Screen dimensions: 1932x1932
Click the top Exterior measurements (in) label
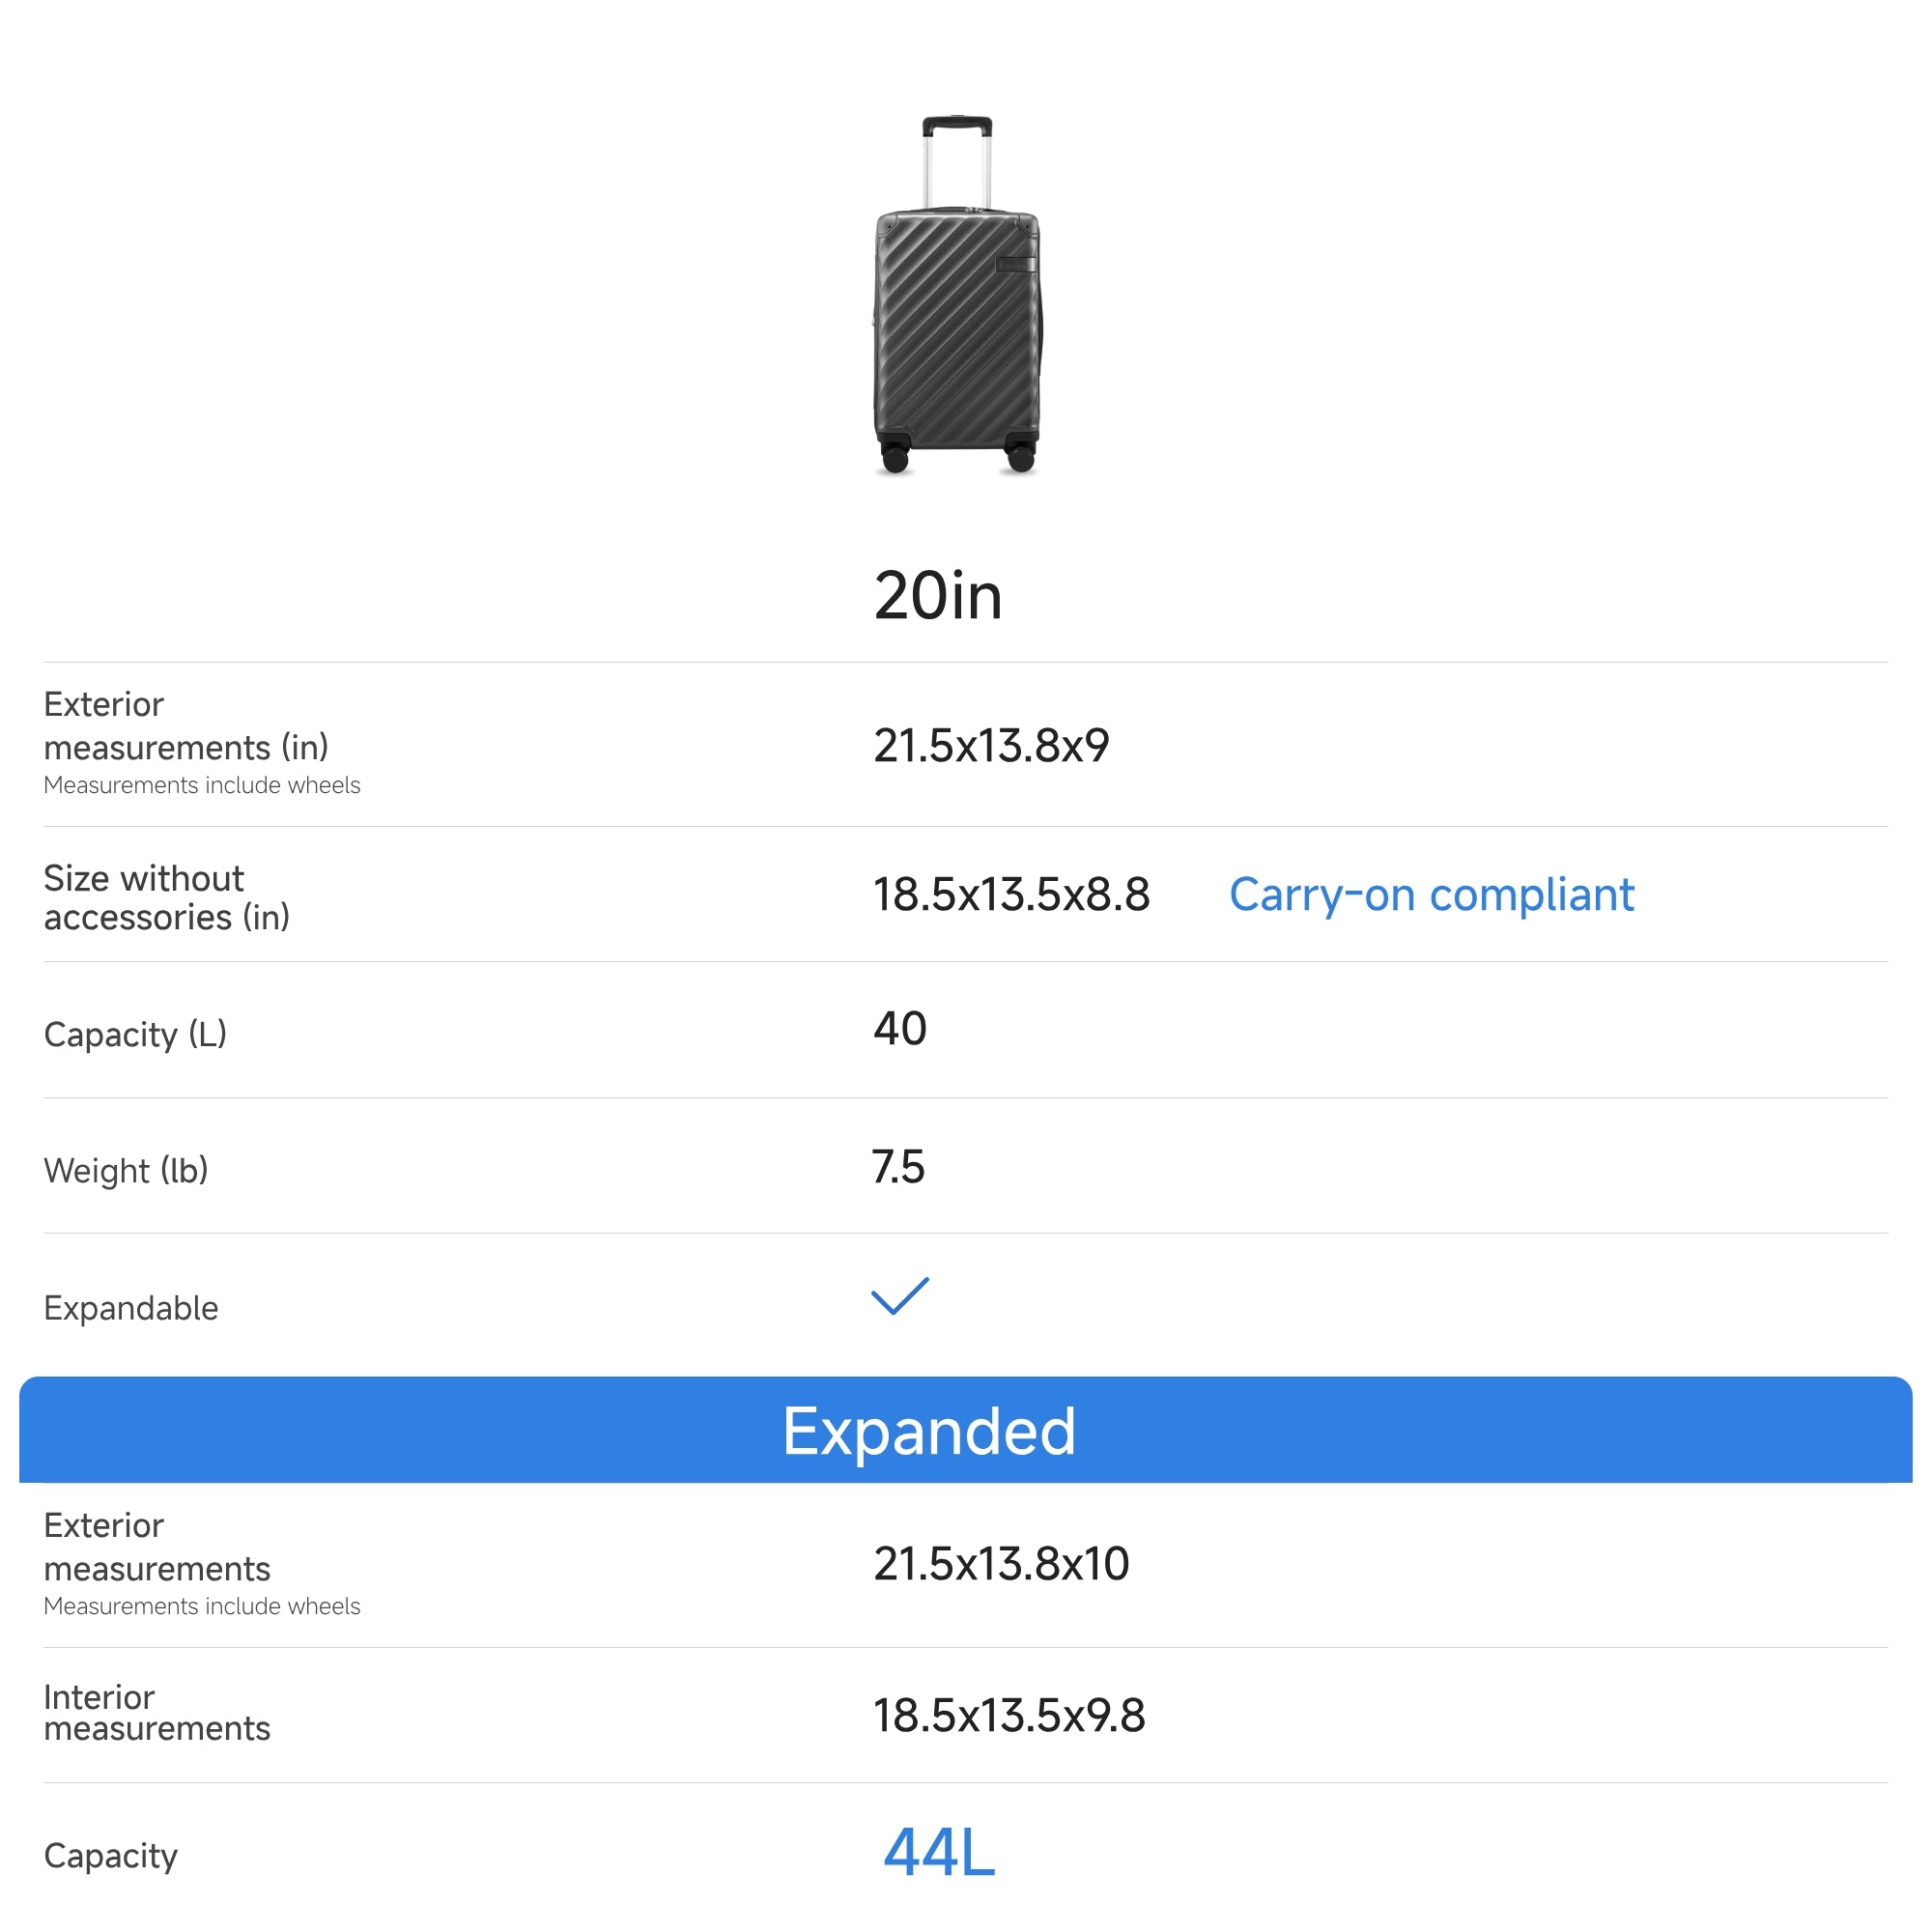[x=185, y=725]
